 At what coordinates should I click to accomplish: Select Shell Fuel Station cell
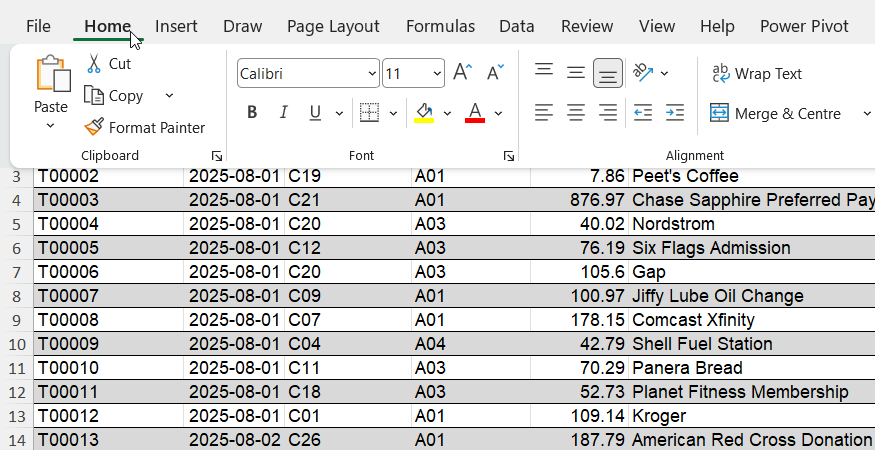point(752,343)
